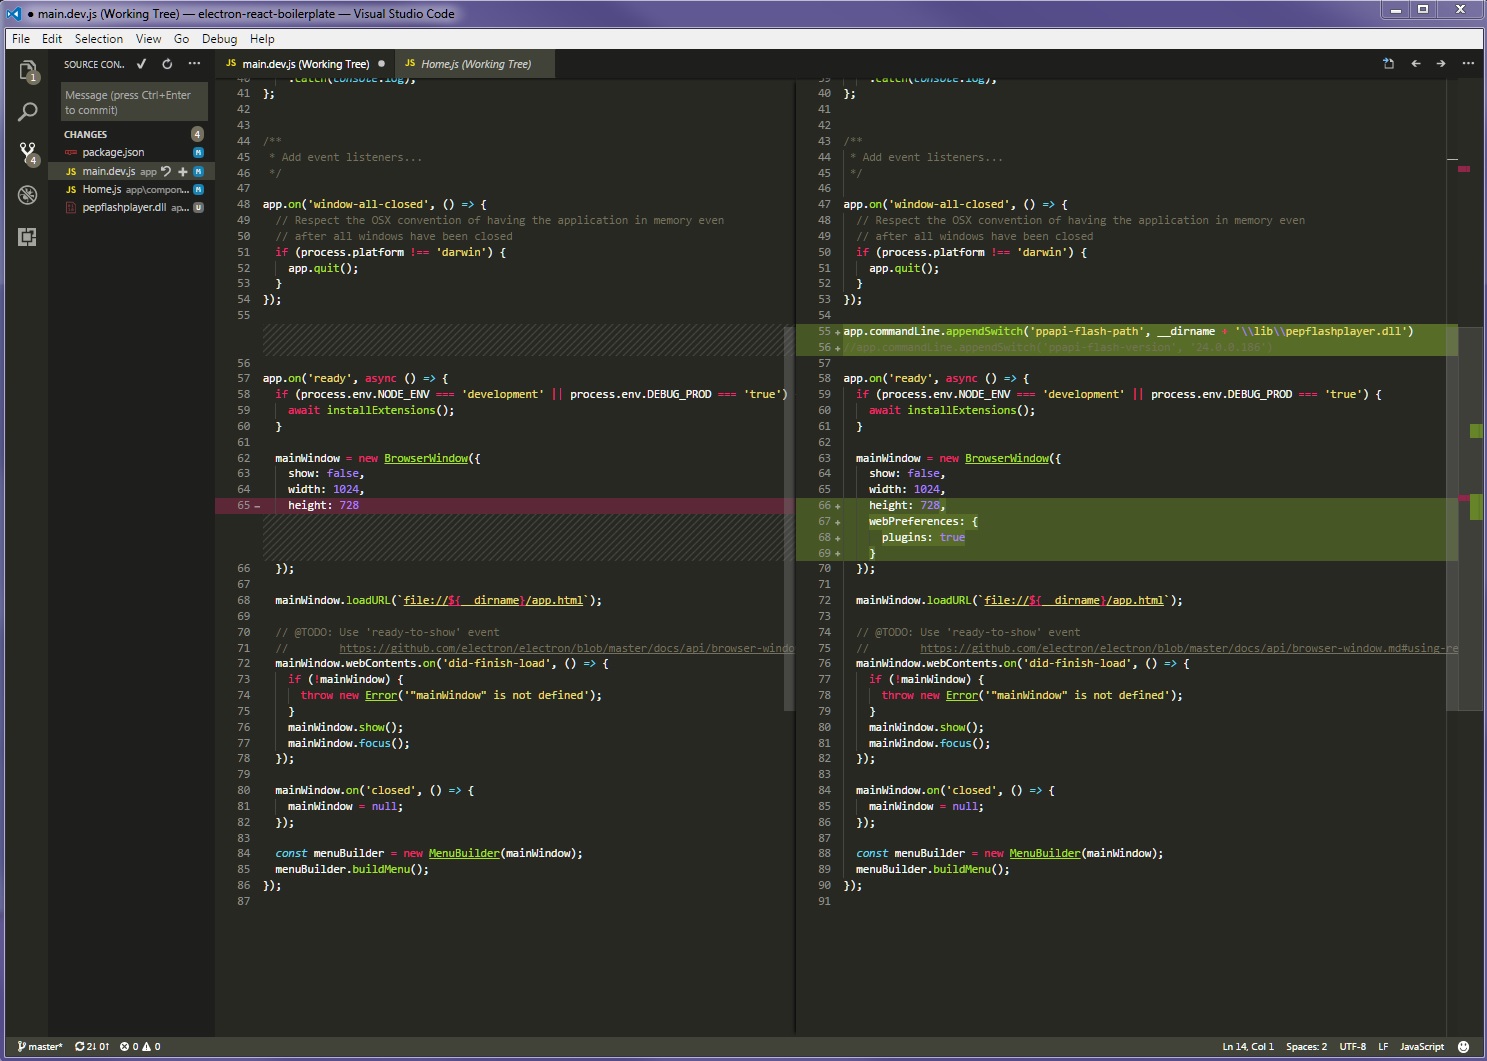Open the Go menu
Viewport: 1487px width, 1061px height.
click(181, 39)
